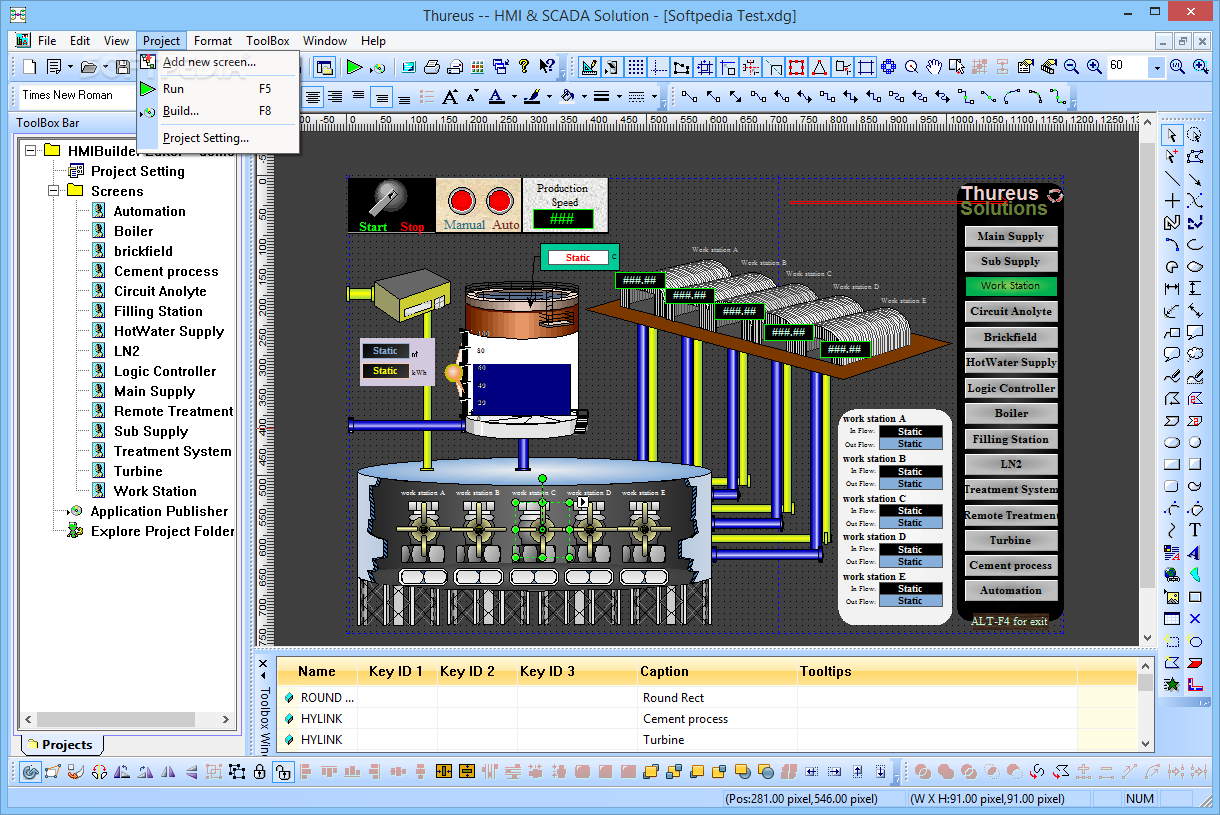
Task: Switch to the Projects tab
Action: [60, 744]
